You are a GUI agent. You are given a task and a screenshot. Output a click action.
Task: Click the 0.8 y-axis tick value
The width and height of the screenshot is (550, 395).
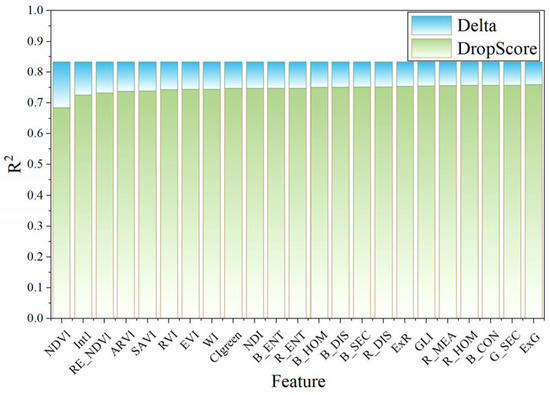coord(35,72)
